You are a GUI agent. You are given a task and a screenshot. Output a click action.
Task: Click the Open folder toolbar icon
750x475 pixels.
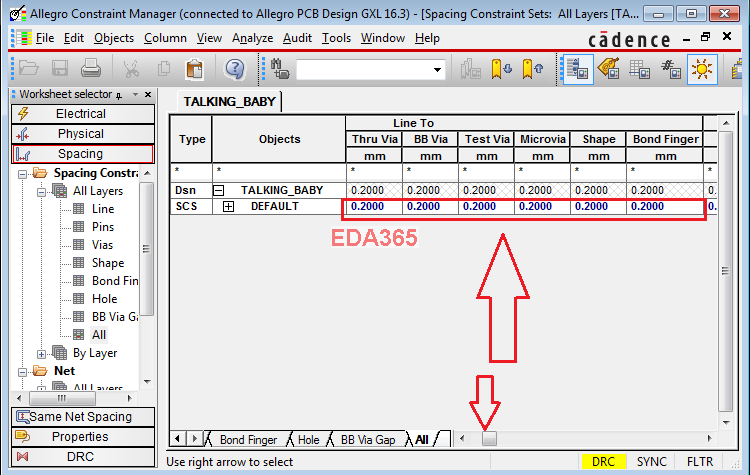[29, 69]
